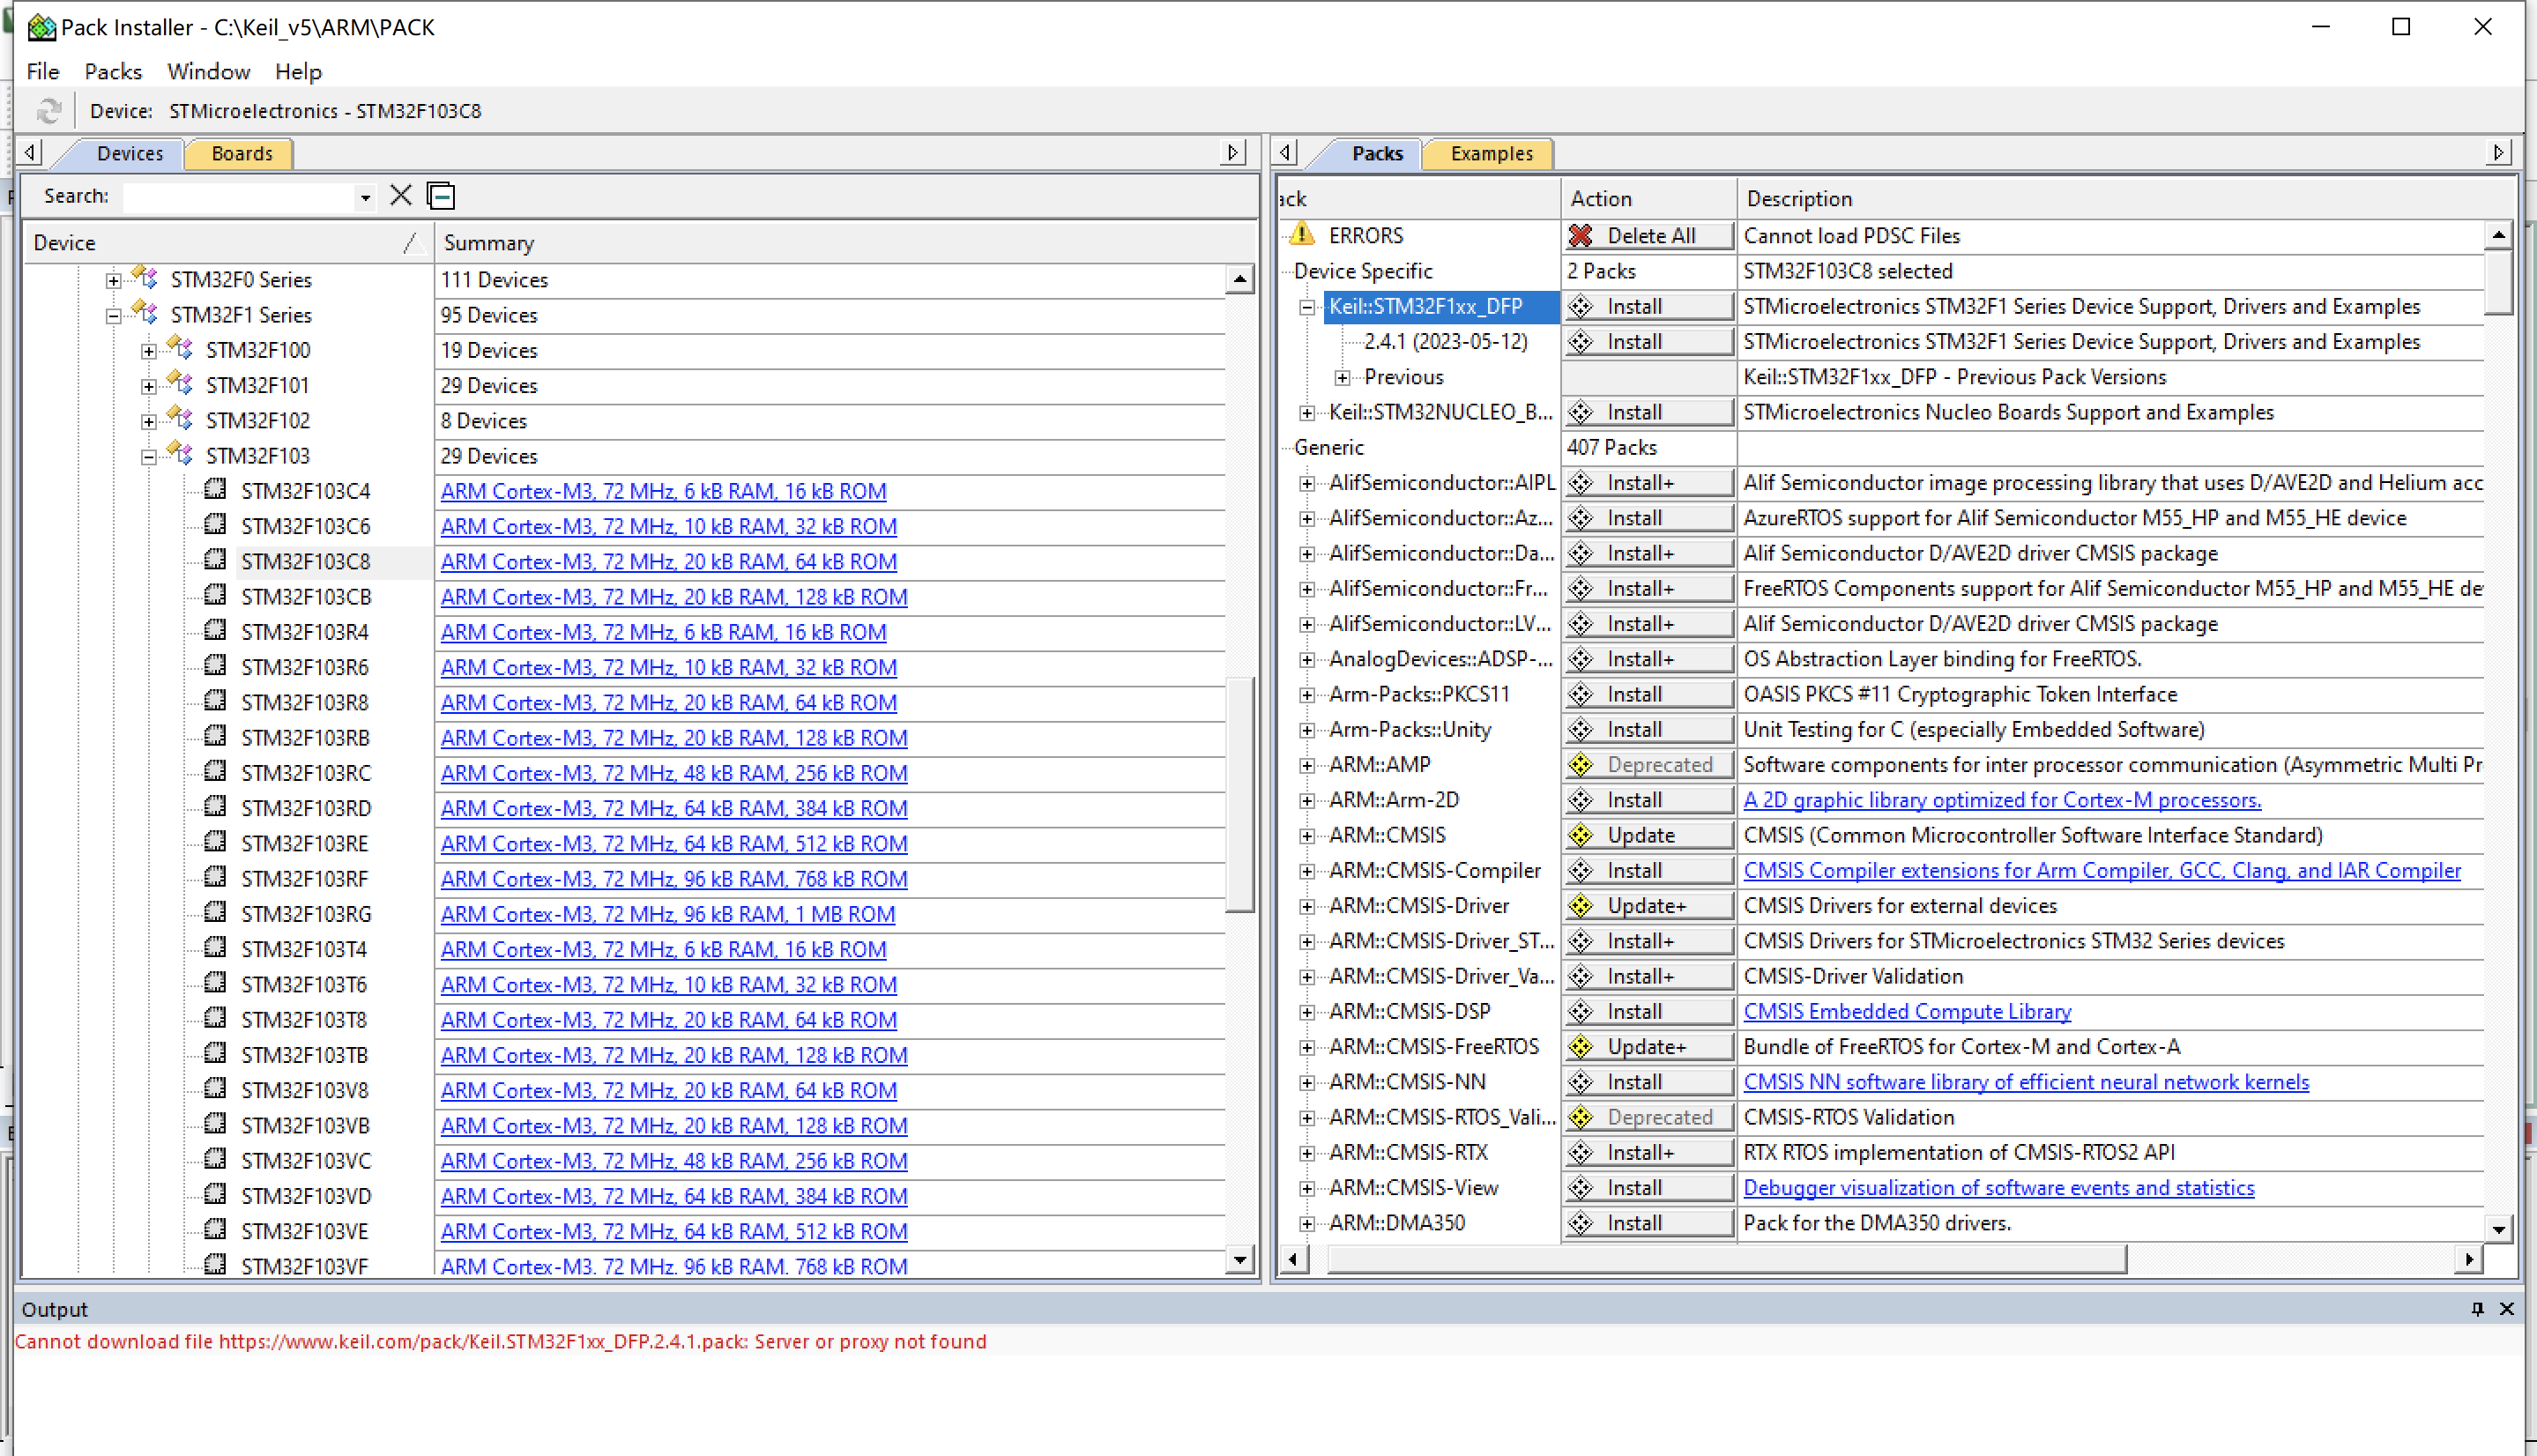This screenshot has height=1456, width=2537.
Task: Click the STM32F103C4 chip icon
Action: coord(215,489)
